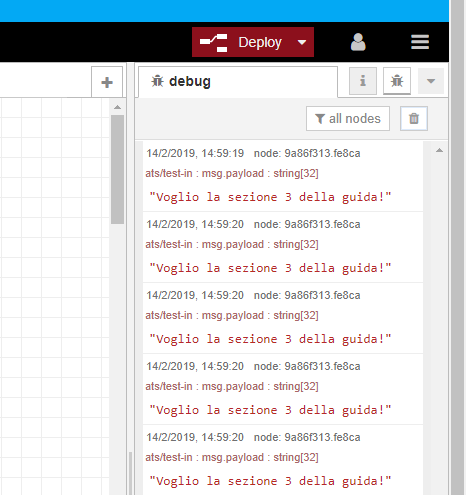Open the all nodes filter
Screen dimensions: 466x495
(x=348, y=119)
